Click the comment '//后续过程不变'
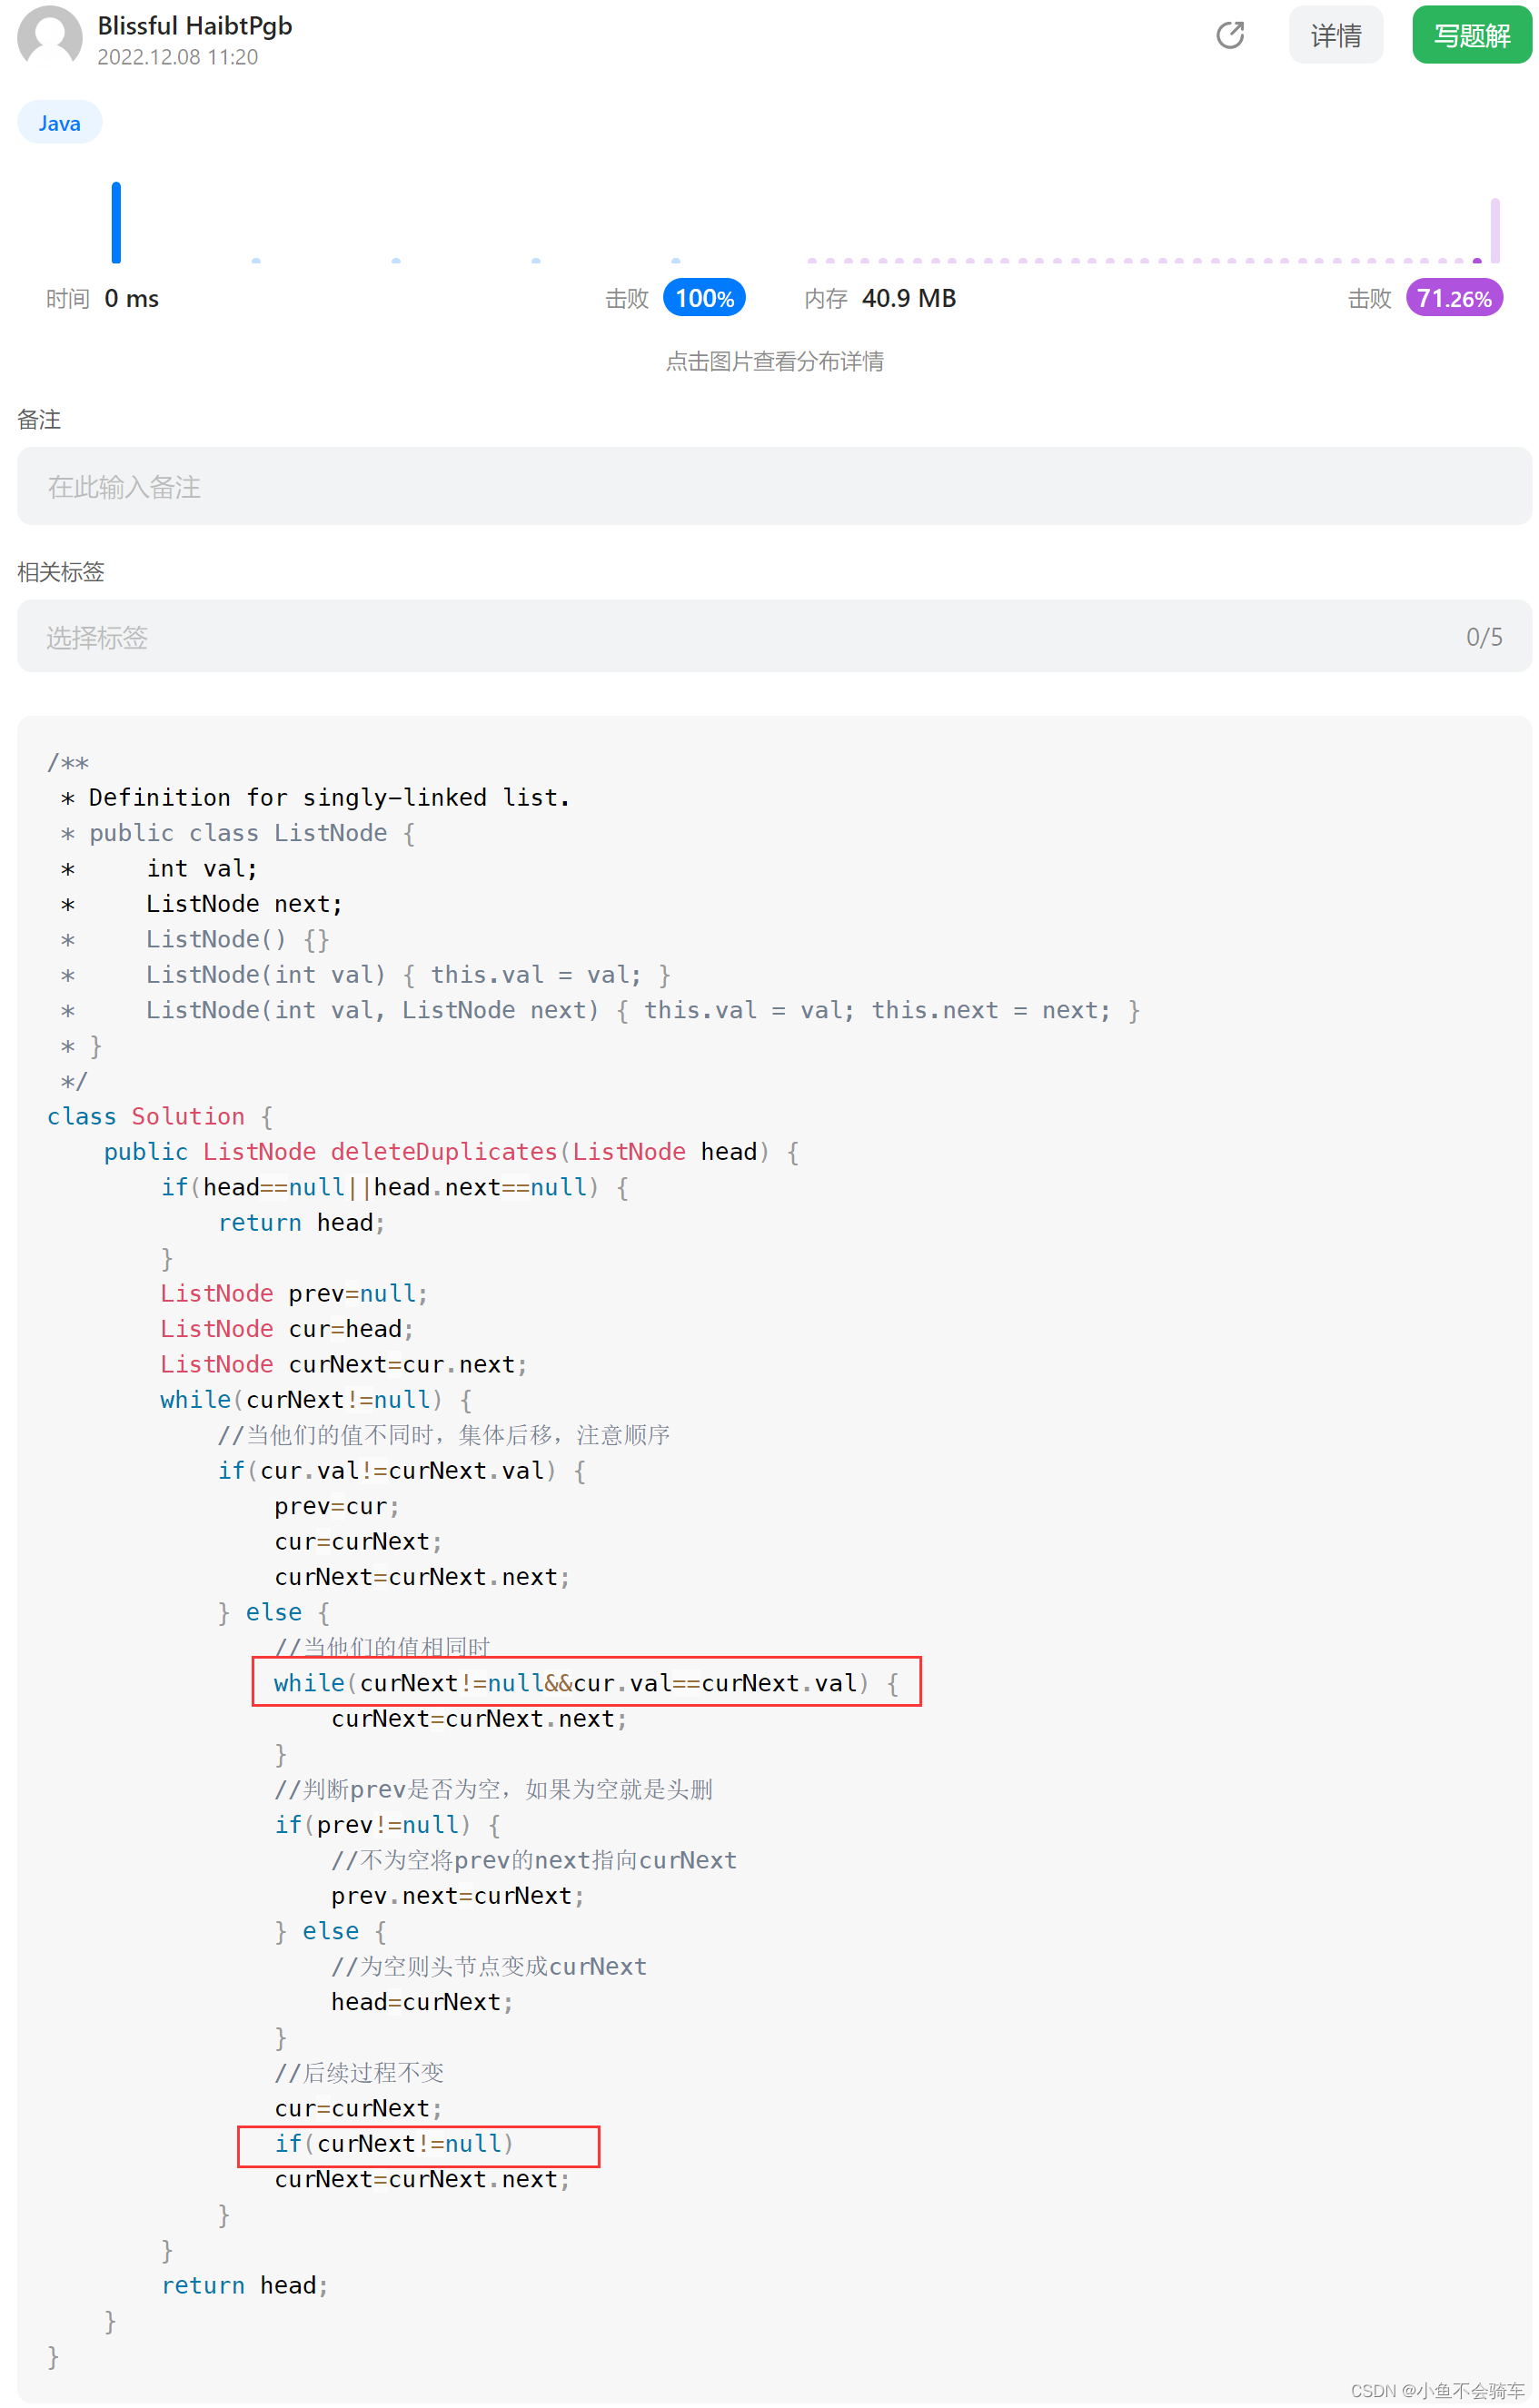The width and height of the screenshot is (1539, 2408). (359, 2072)
